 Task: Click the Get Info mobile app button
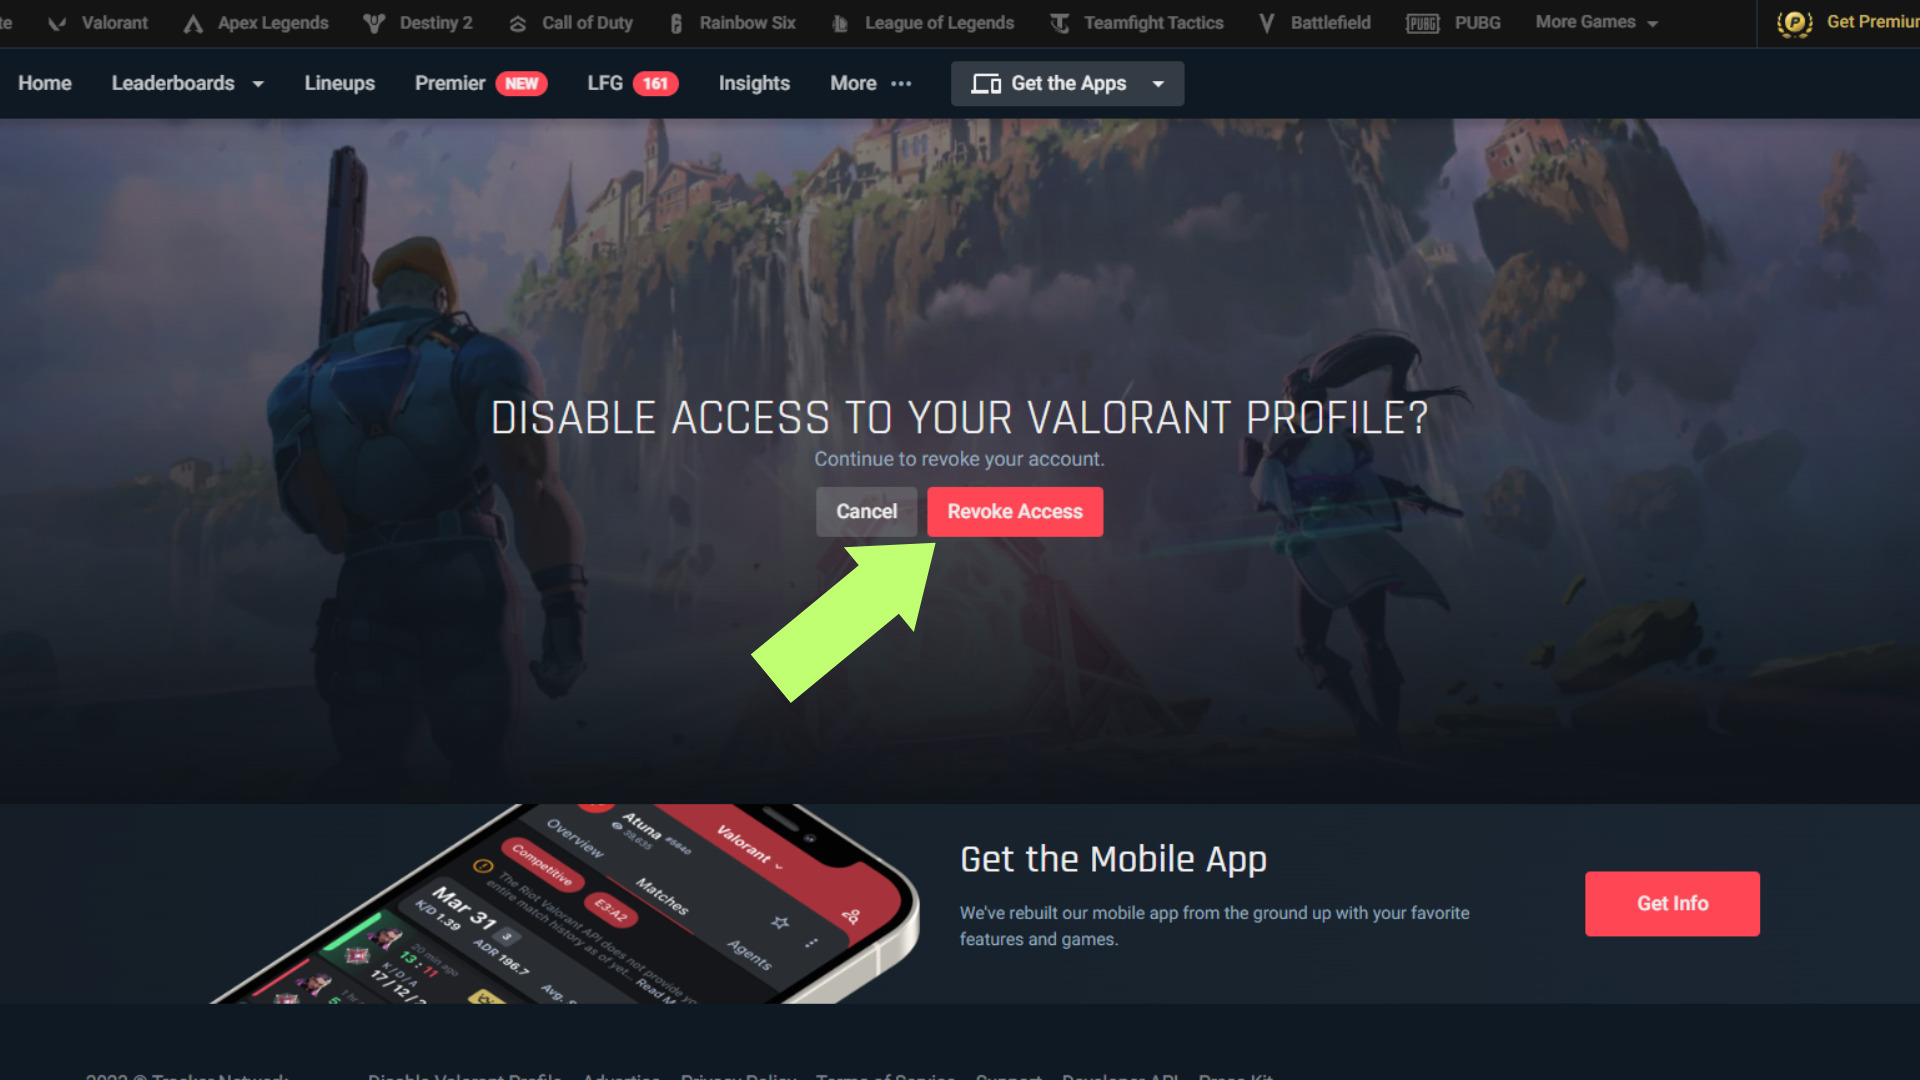coord(1672,903)
